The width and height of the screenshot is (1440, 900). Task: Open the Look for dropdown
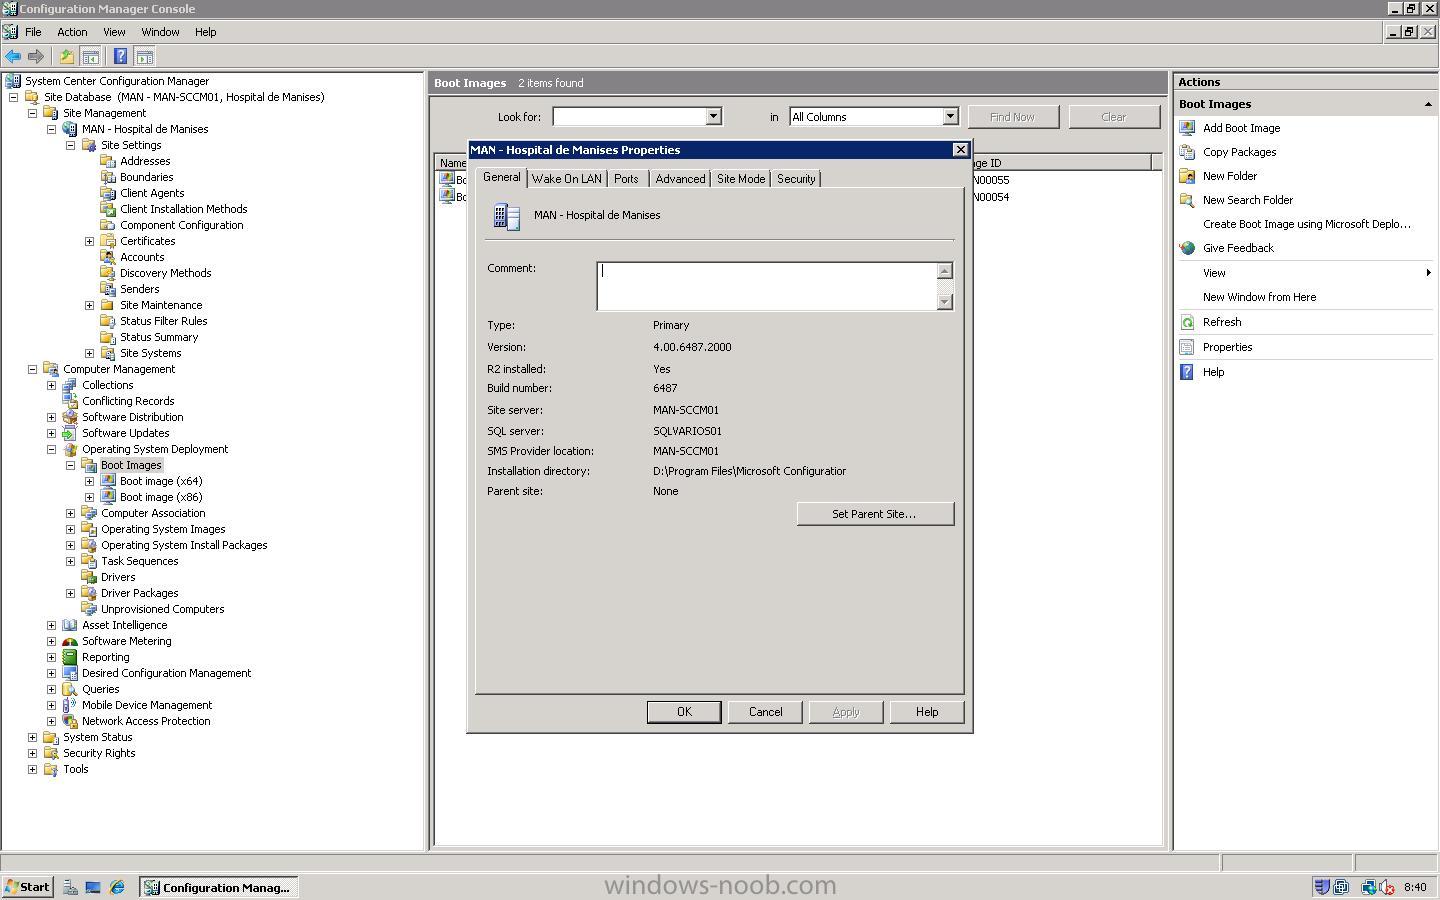click(713, 117)
